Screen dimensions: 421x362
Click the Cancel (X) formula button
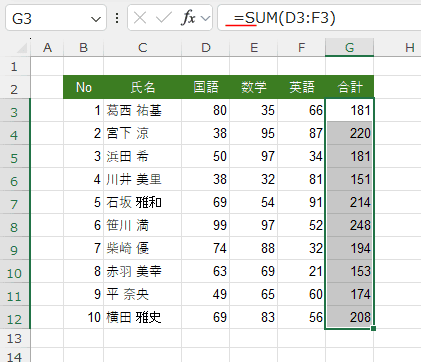(x=140, y=18)
